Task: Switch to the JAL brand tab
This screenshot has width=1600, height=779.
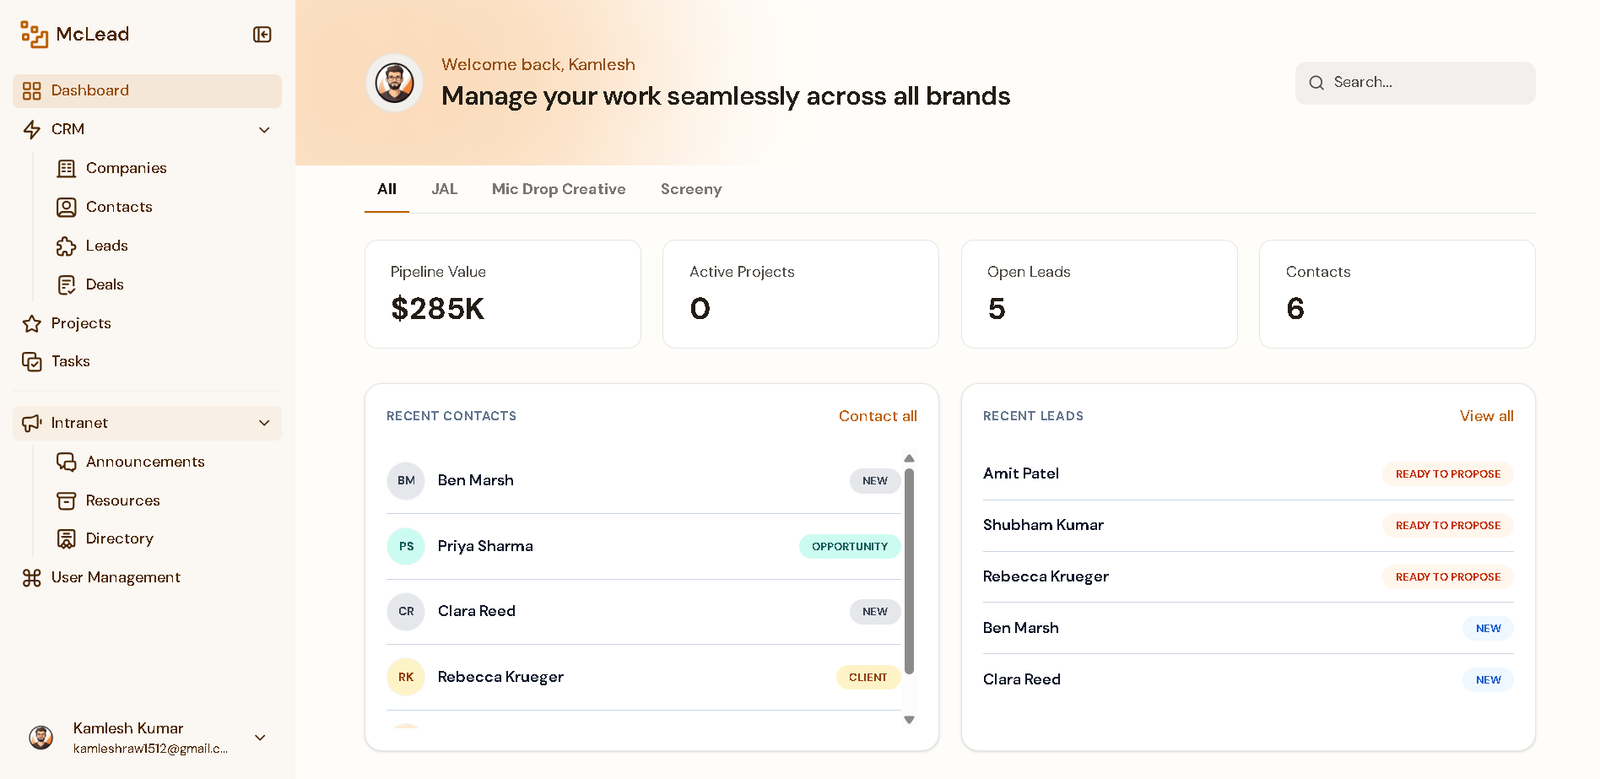Action: pos(444,189)
